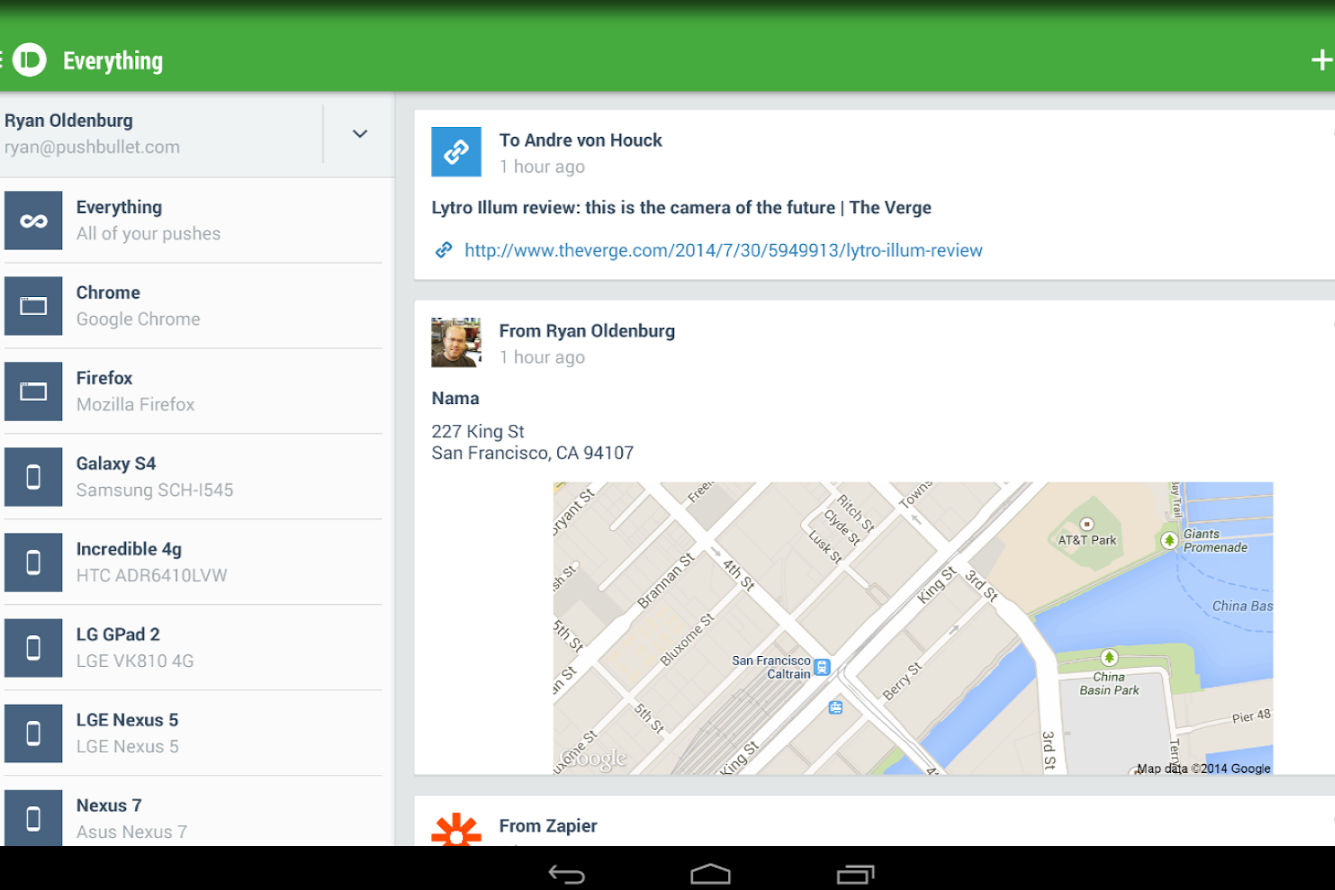Click the "Everything" title in header
The image size is (1335, 890).
(113, 61)
